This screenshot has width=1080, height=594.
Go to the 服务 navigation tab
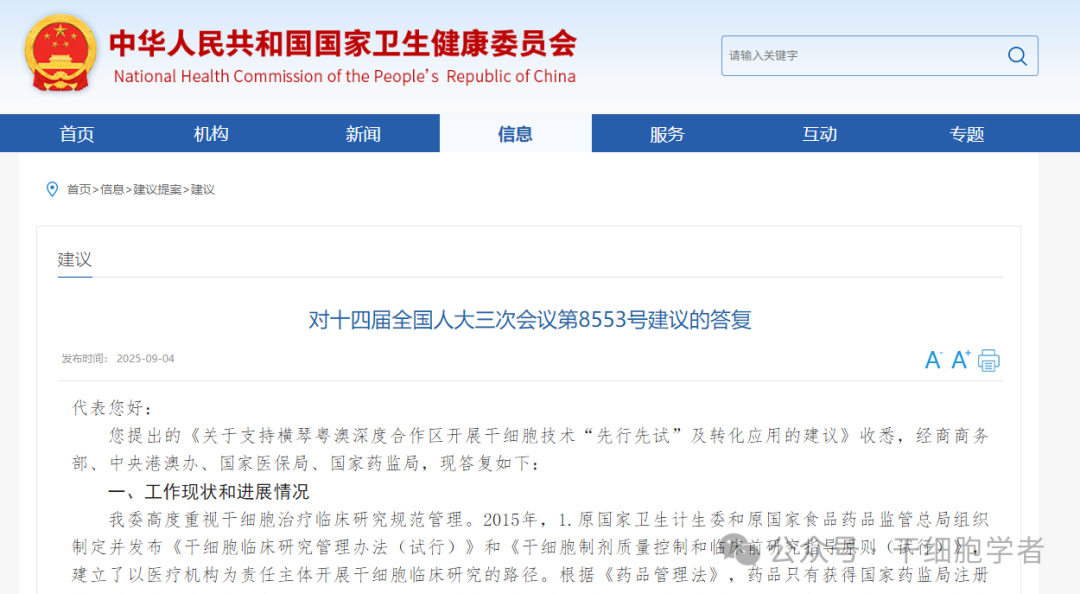(x=667, y=134)
